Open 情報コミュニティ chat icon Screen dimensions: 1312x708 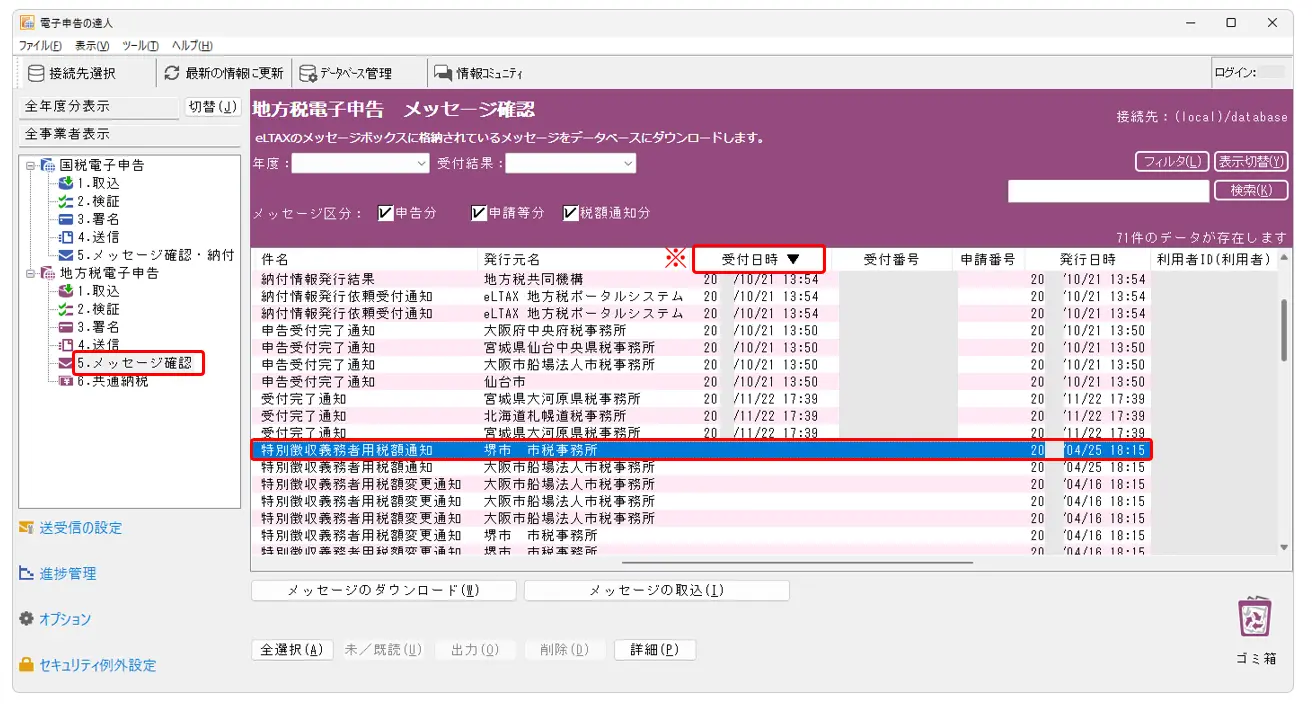pos(442,73)
